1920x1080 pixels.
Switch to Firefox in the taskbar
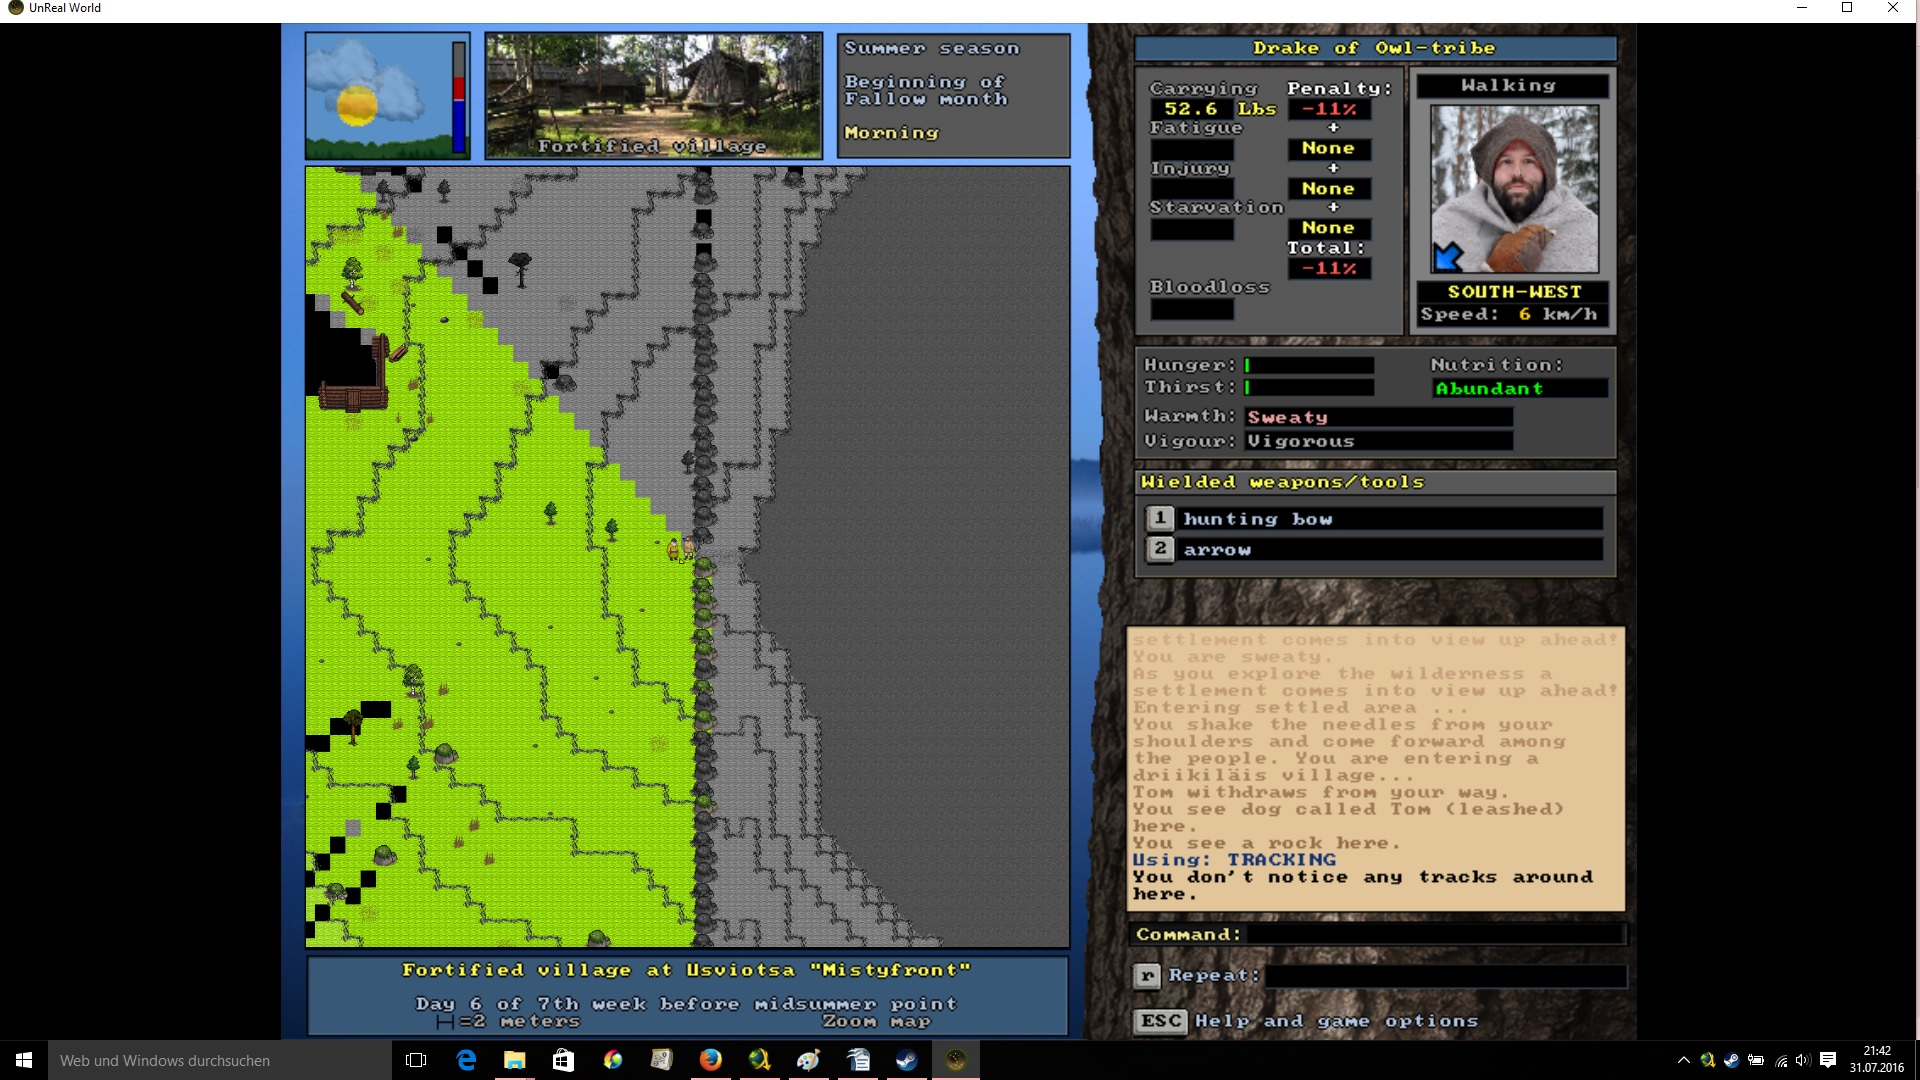click(711, 1060)
